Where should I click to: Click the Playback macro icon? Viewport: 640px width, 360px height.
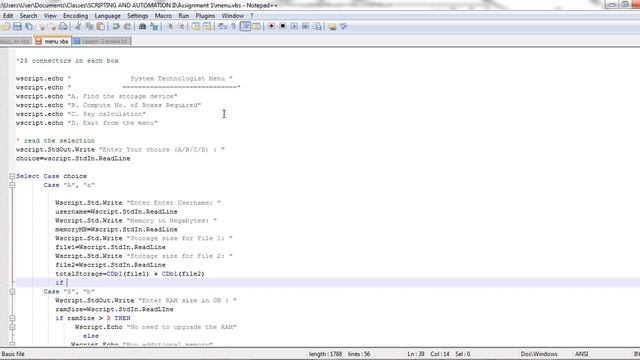click(294, 27)
